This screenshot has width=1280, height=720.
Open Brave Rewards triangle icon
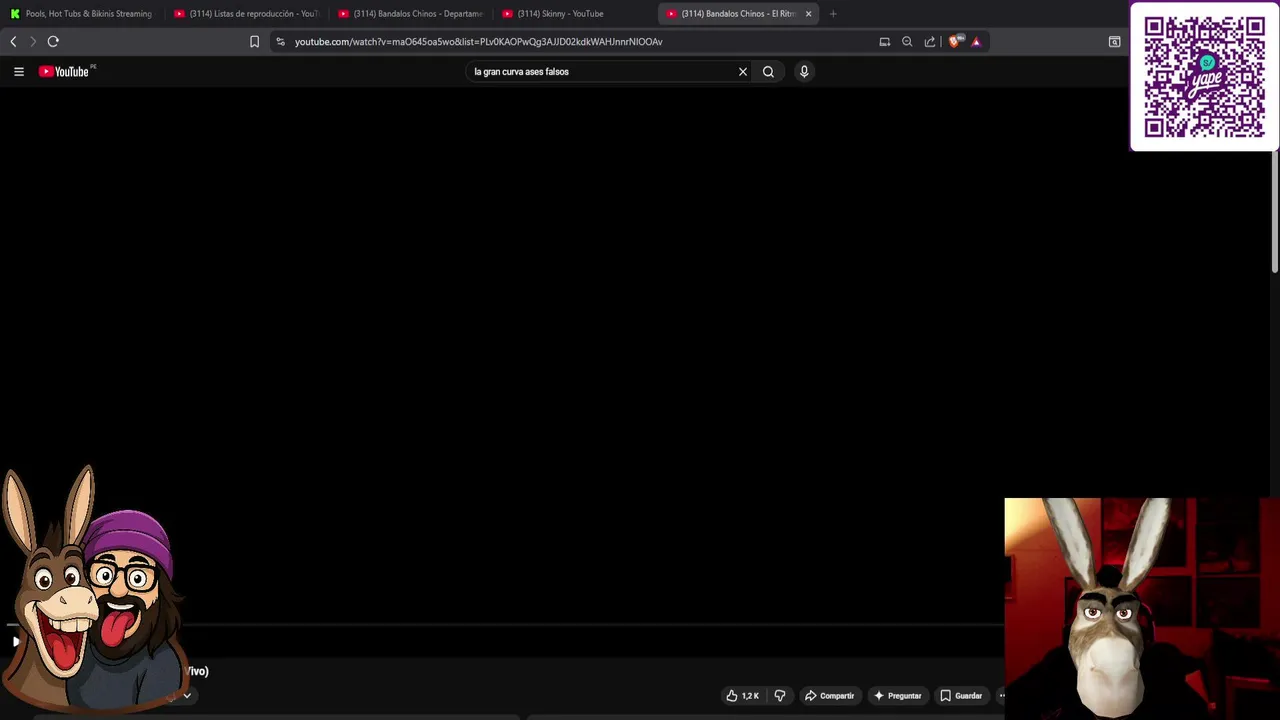tap(976, 41)
